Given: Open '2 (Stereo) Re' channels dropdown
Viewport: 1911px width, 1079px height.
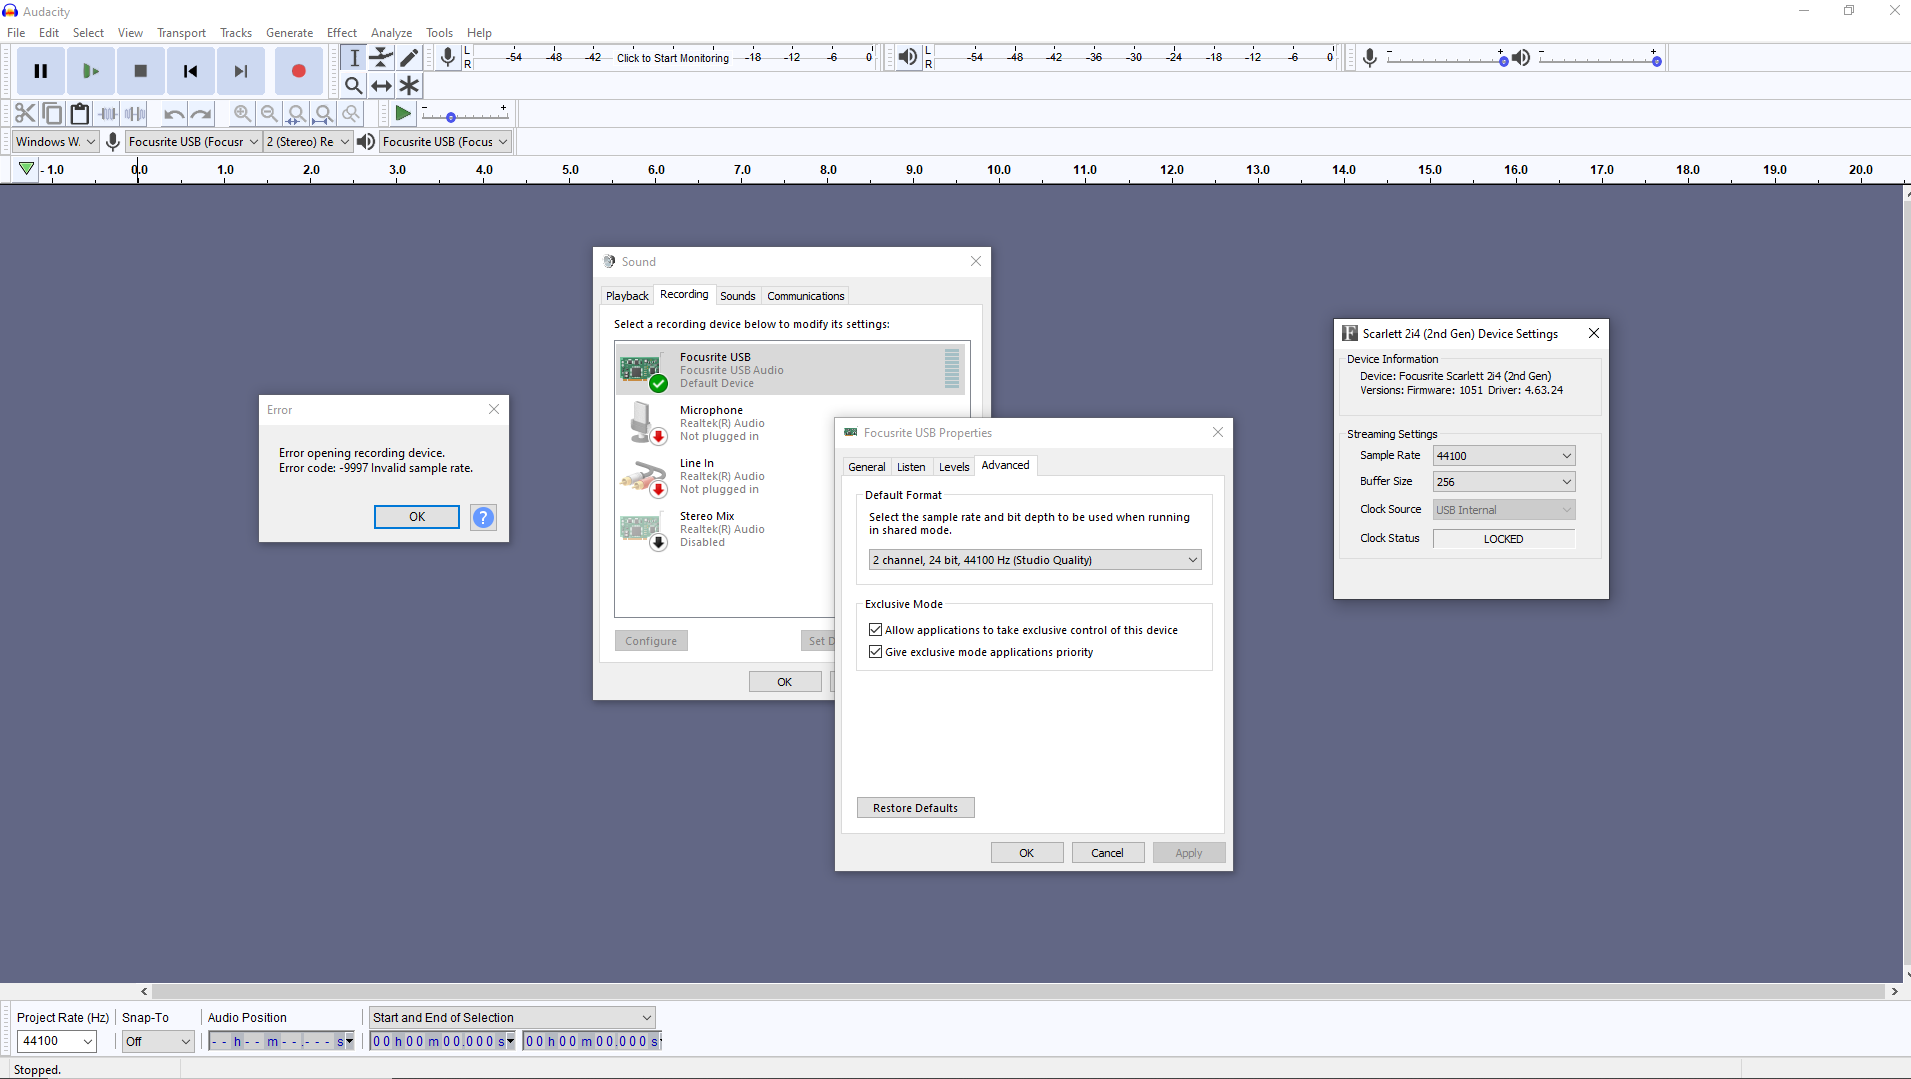Looking at the screenshot, I should [x=308, y=142].
